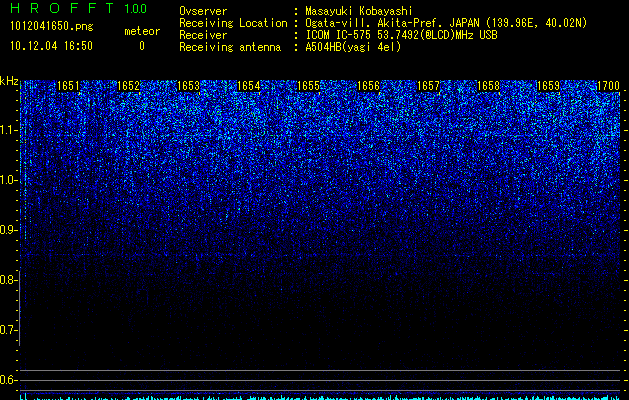Click the date stamp 10.12.04 16:50
The image size is (629, 400).
click(51, 46)
